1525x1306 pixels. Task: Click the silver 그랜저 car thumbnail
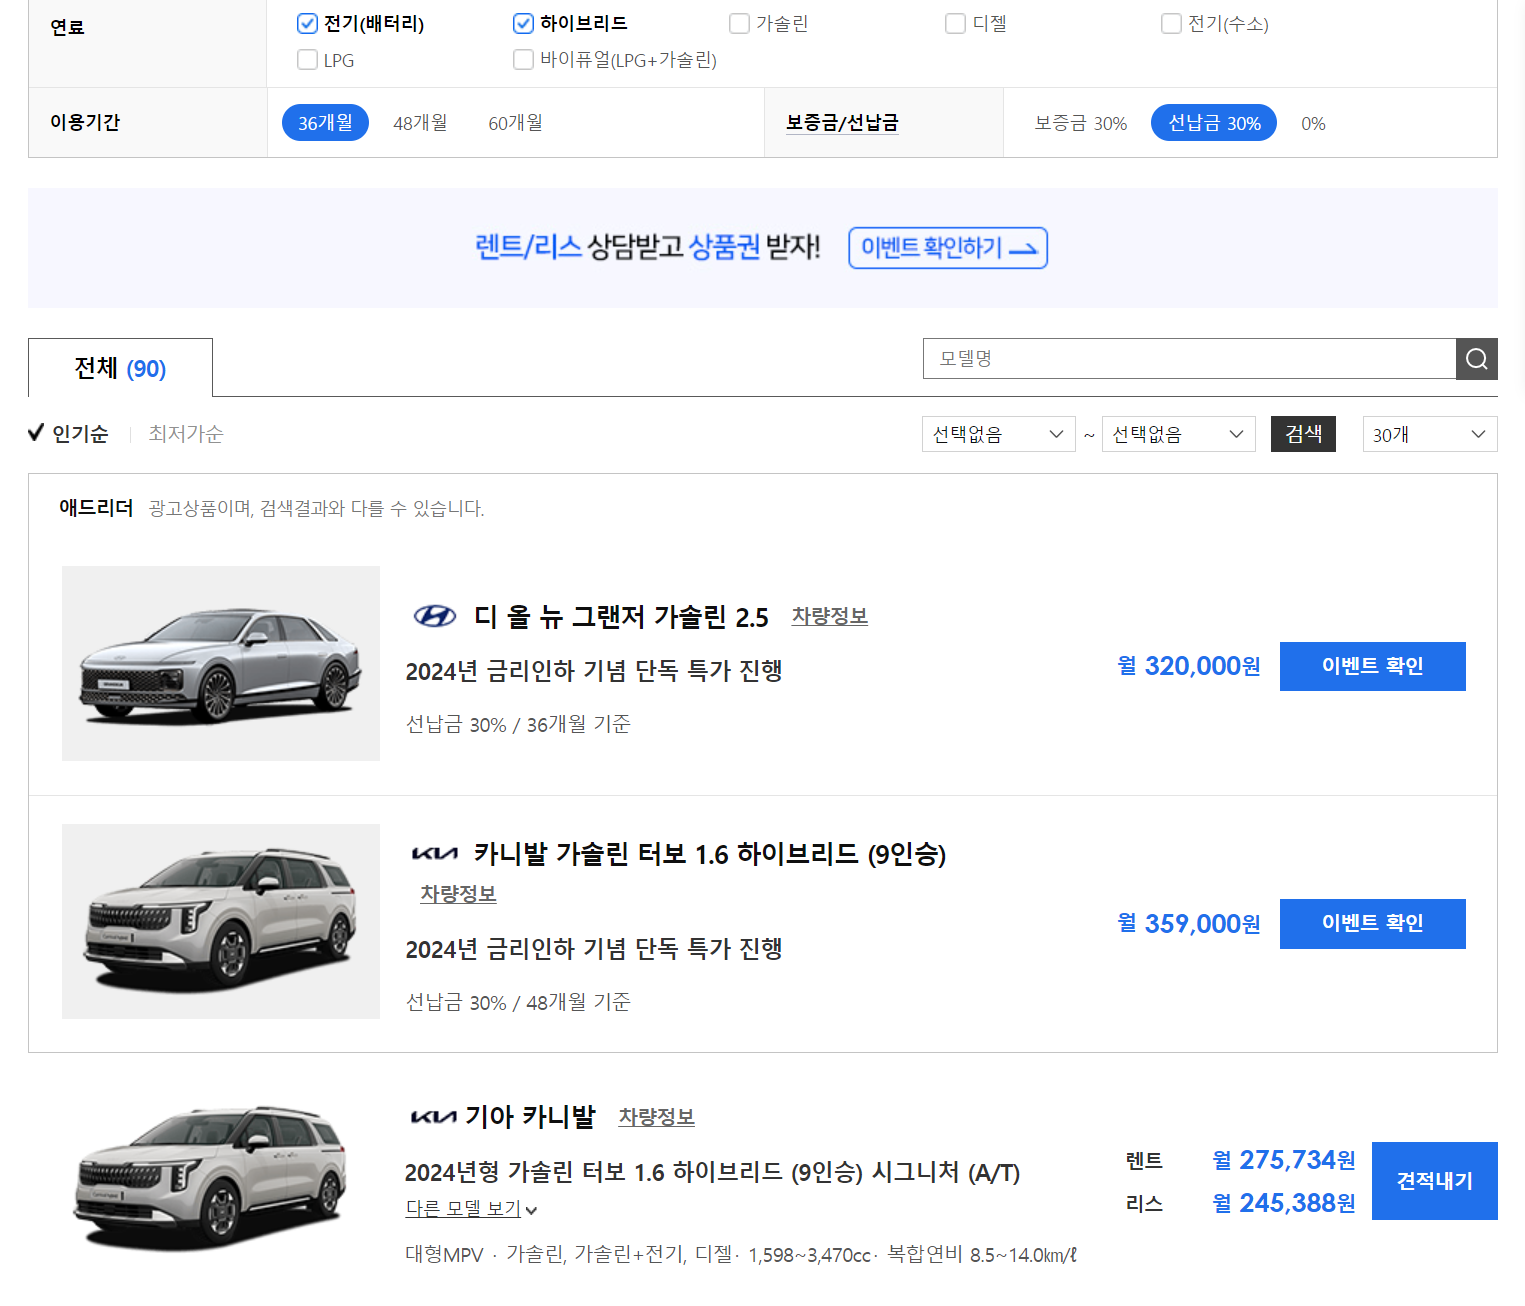[221, 664]
